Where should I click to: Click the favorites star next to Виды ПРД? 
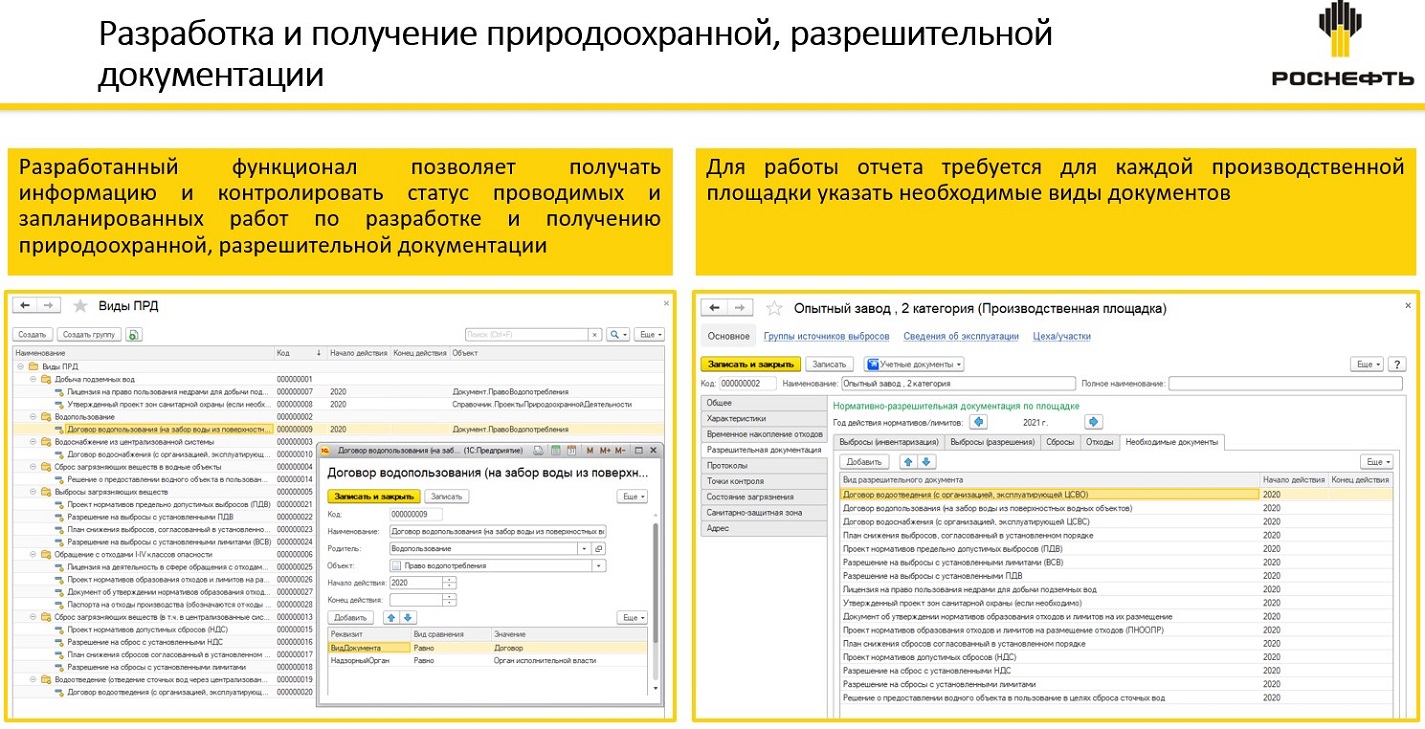point(81,306)
